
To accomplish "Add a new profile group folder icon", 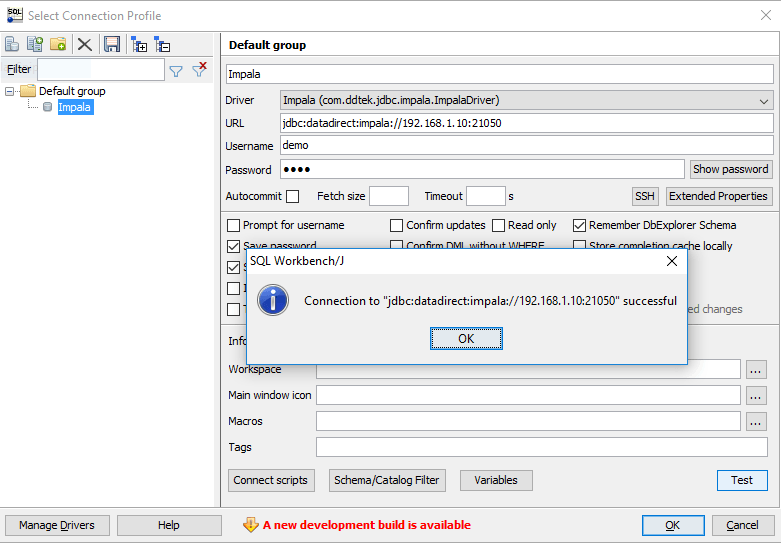I will (x=58, y=45).
